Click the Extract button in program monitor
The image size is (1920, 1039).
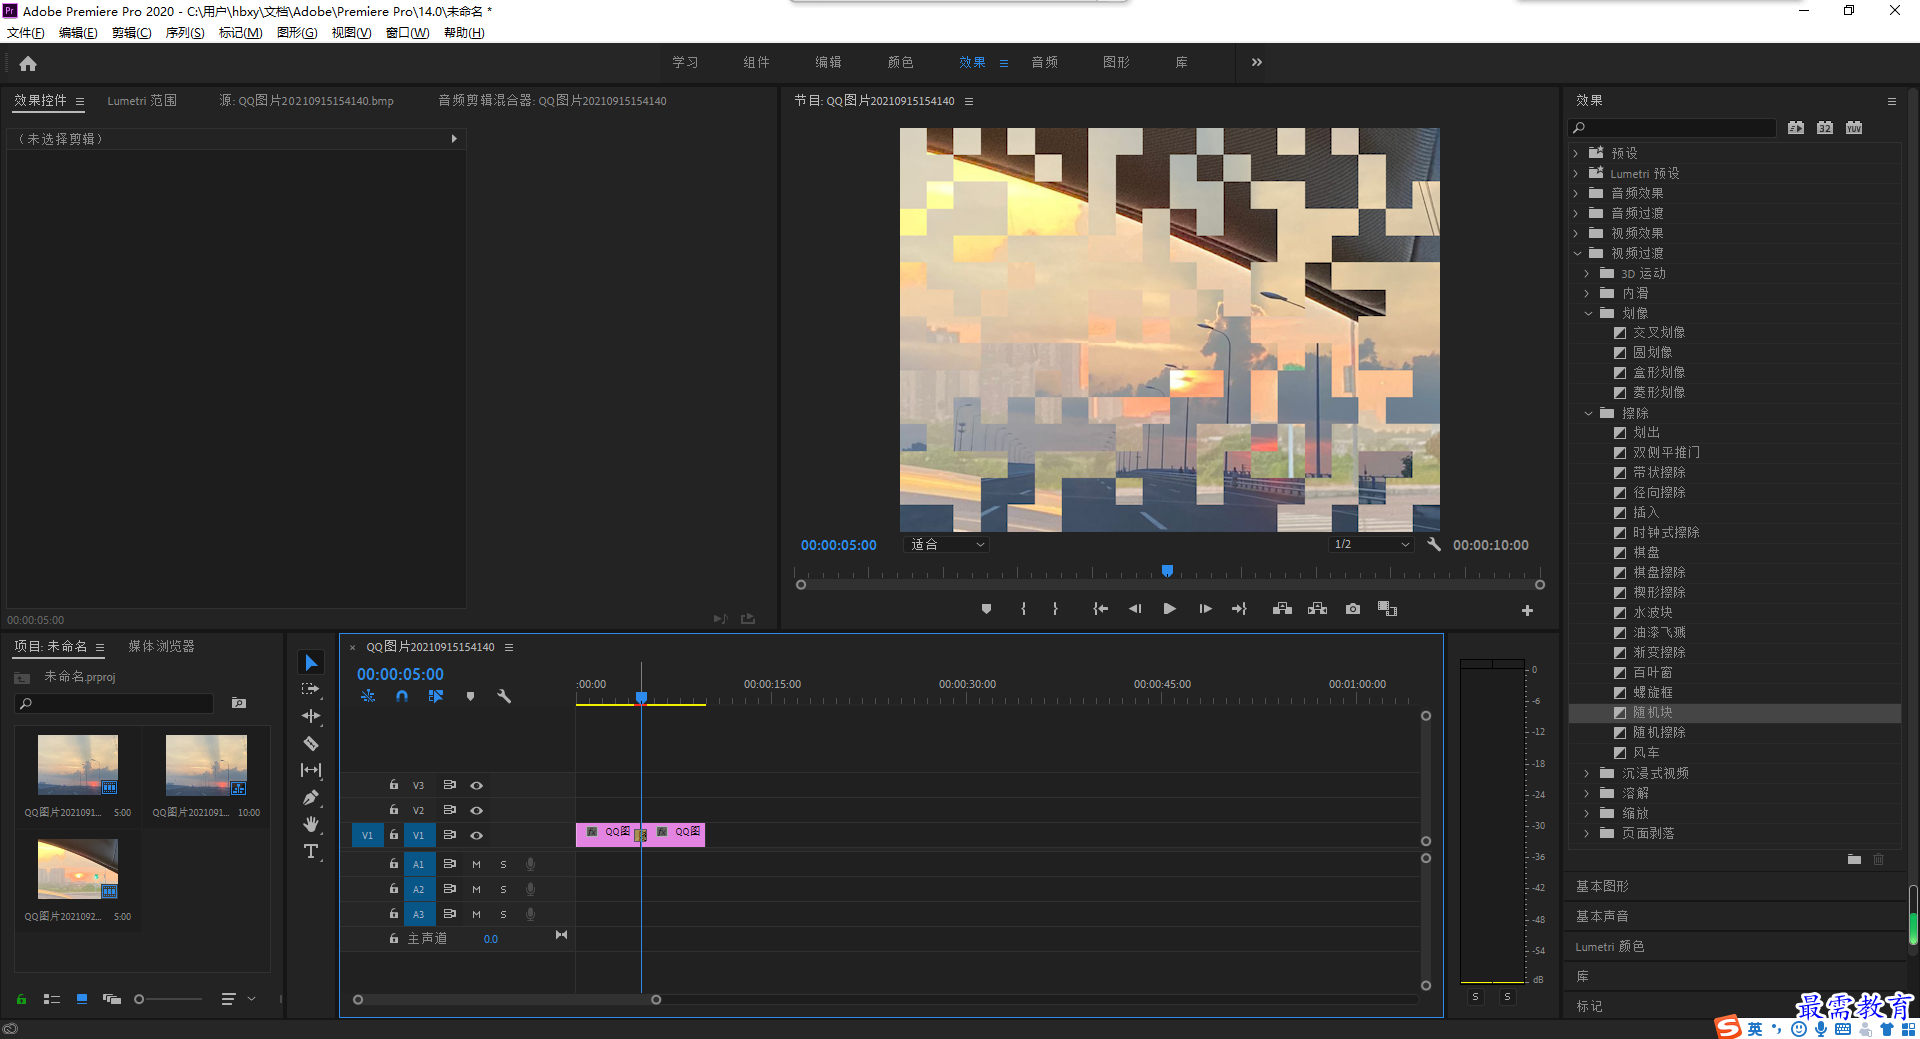pos(1317,609)
